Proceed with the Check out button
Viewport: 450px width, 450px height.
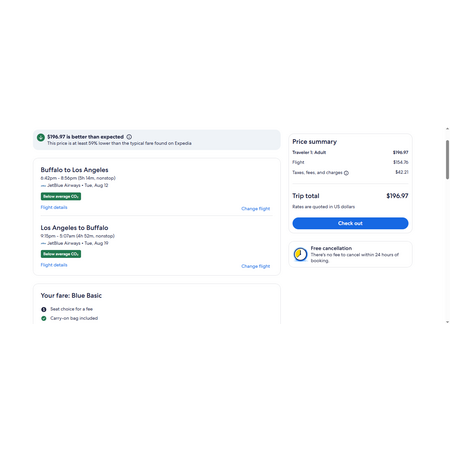pos(350,223)
